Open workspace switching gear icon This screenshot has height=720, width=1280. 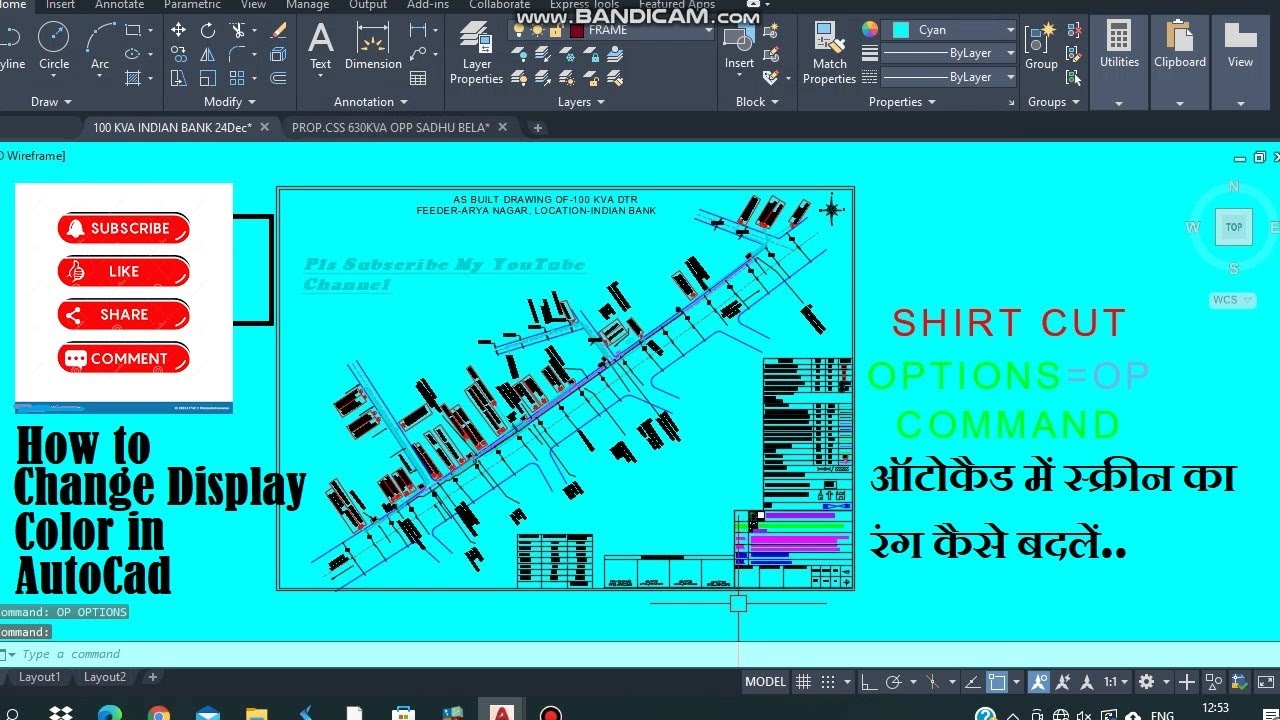pyautogui.click(x=1146, y=682)
